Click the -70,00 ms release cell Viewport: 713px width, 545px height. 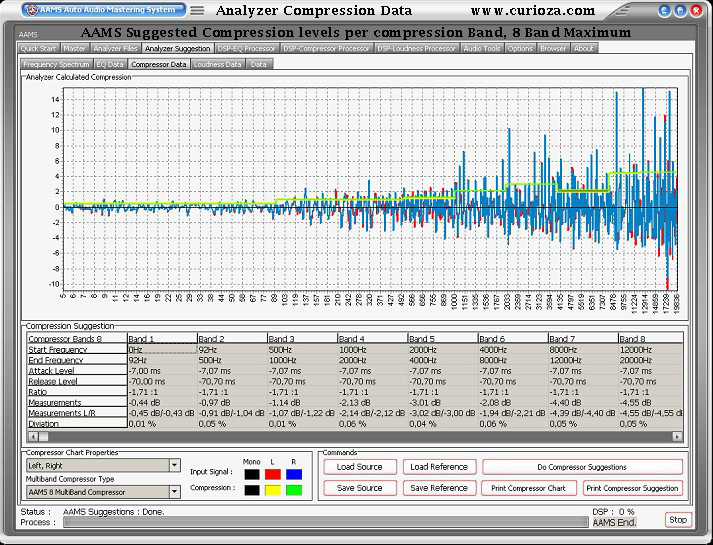162,381
